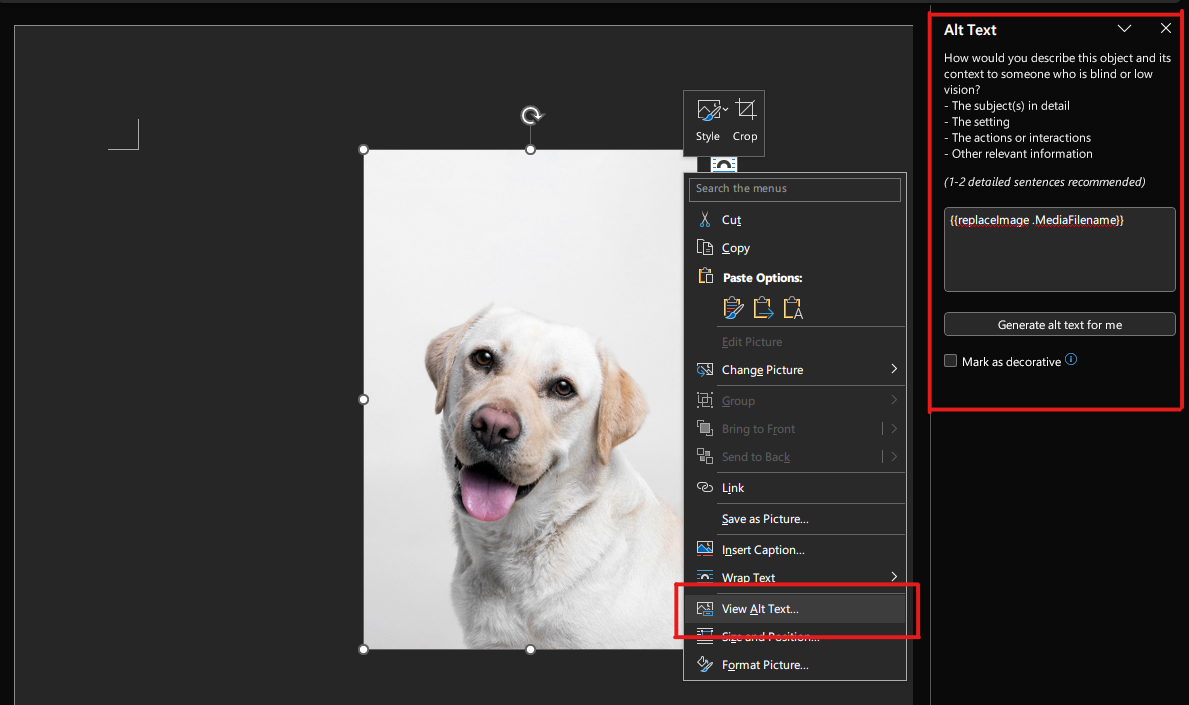
Task: Click the Format Picture icon
Action: (707, 664)
